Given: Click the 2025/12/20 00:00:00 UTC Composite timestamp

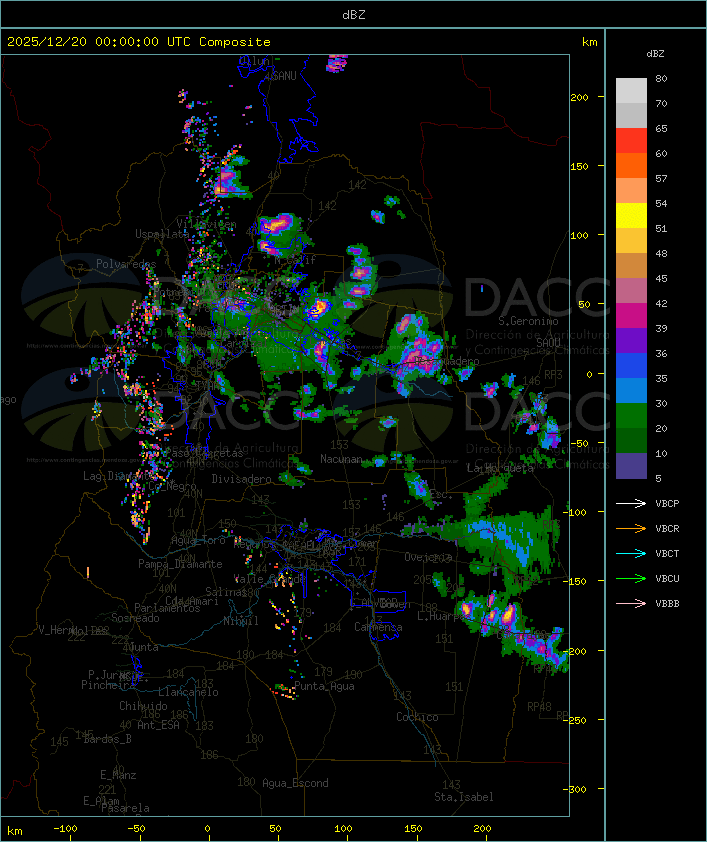Looking at the screenshot, I should coord(139,42).
